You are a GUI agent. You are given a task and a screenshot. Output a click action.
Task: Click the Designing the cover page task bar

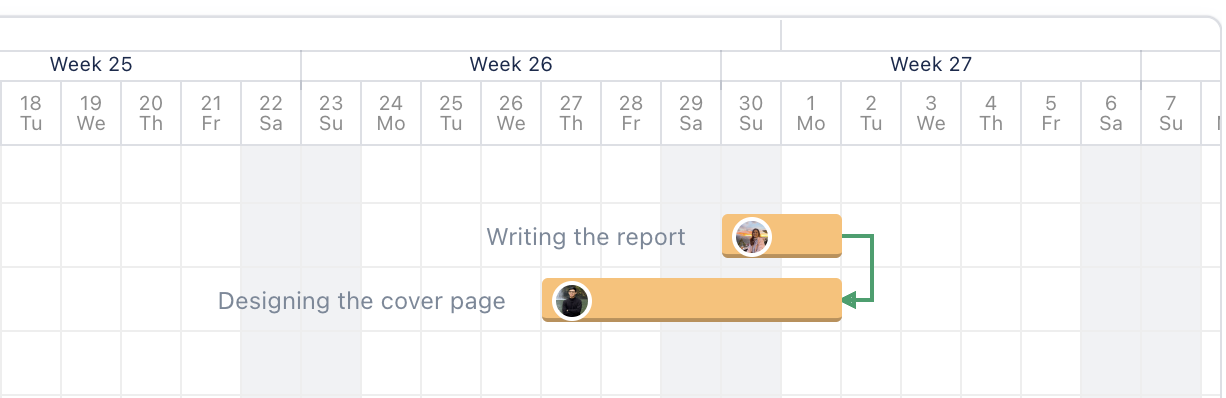692,300
